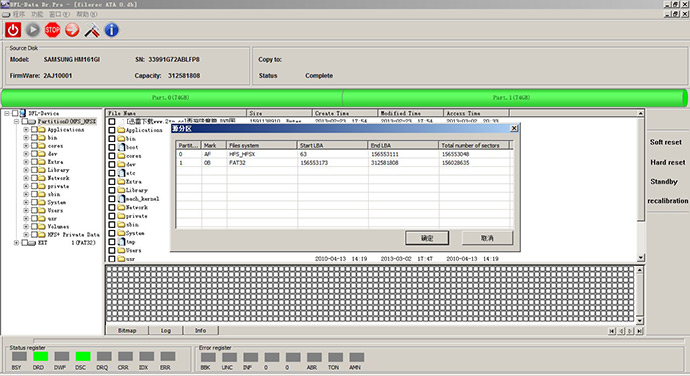Expand the Network tree node
Image resolution: width=690 pixels, height=376 pixels.
(x=26, y=178)
